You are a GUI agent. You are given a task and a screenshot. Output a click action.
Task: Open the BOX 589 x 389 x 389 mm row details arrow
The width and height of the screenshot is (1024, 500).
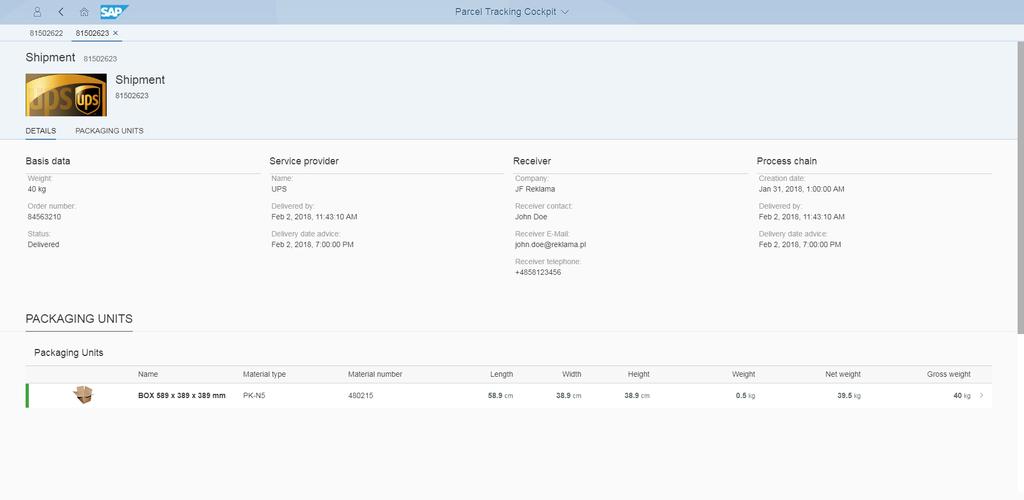(981, 396)
